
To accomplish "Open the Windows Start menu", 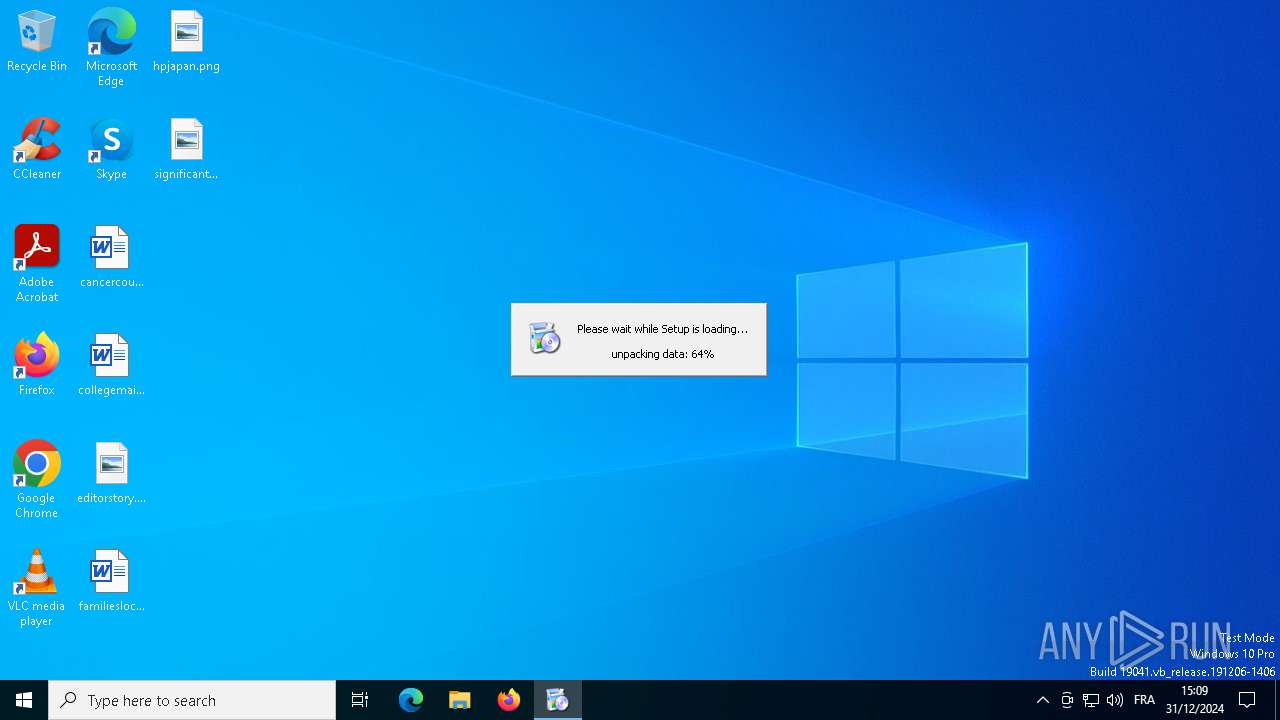I will [24, 700].
